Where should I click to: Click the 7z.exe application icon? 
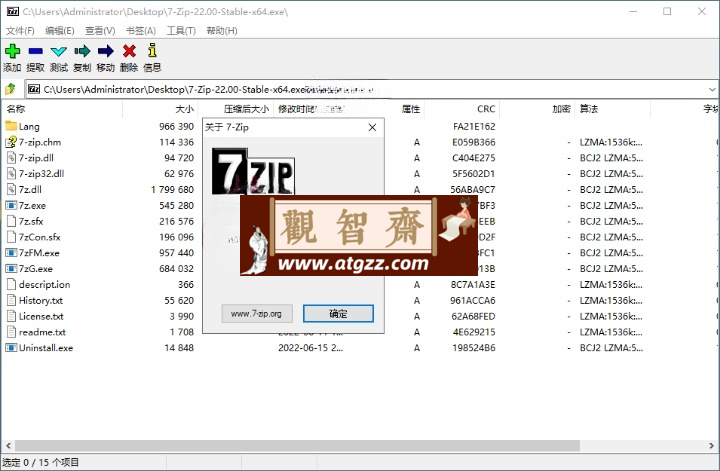click(11, 205)
